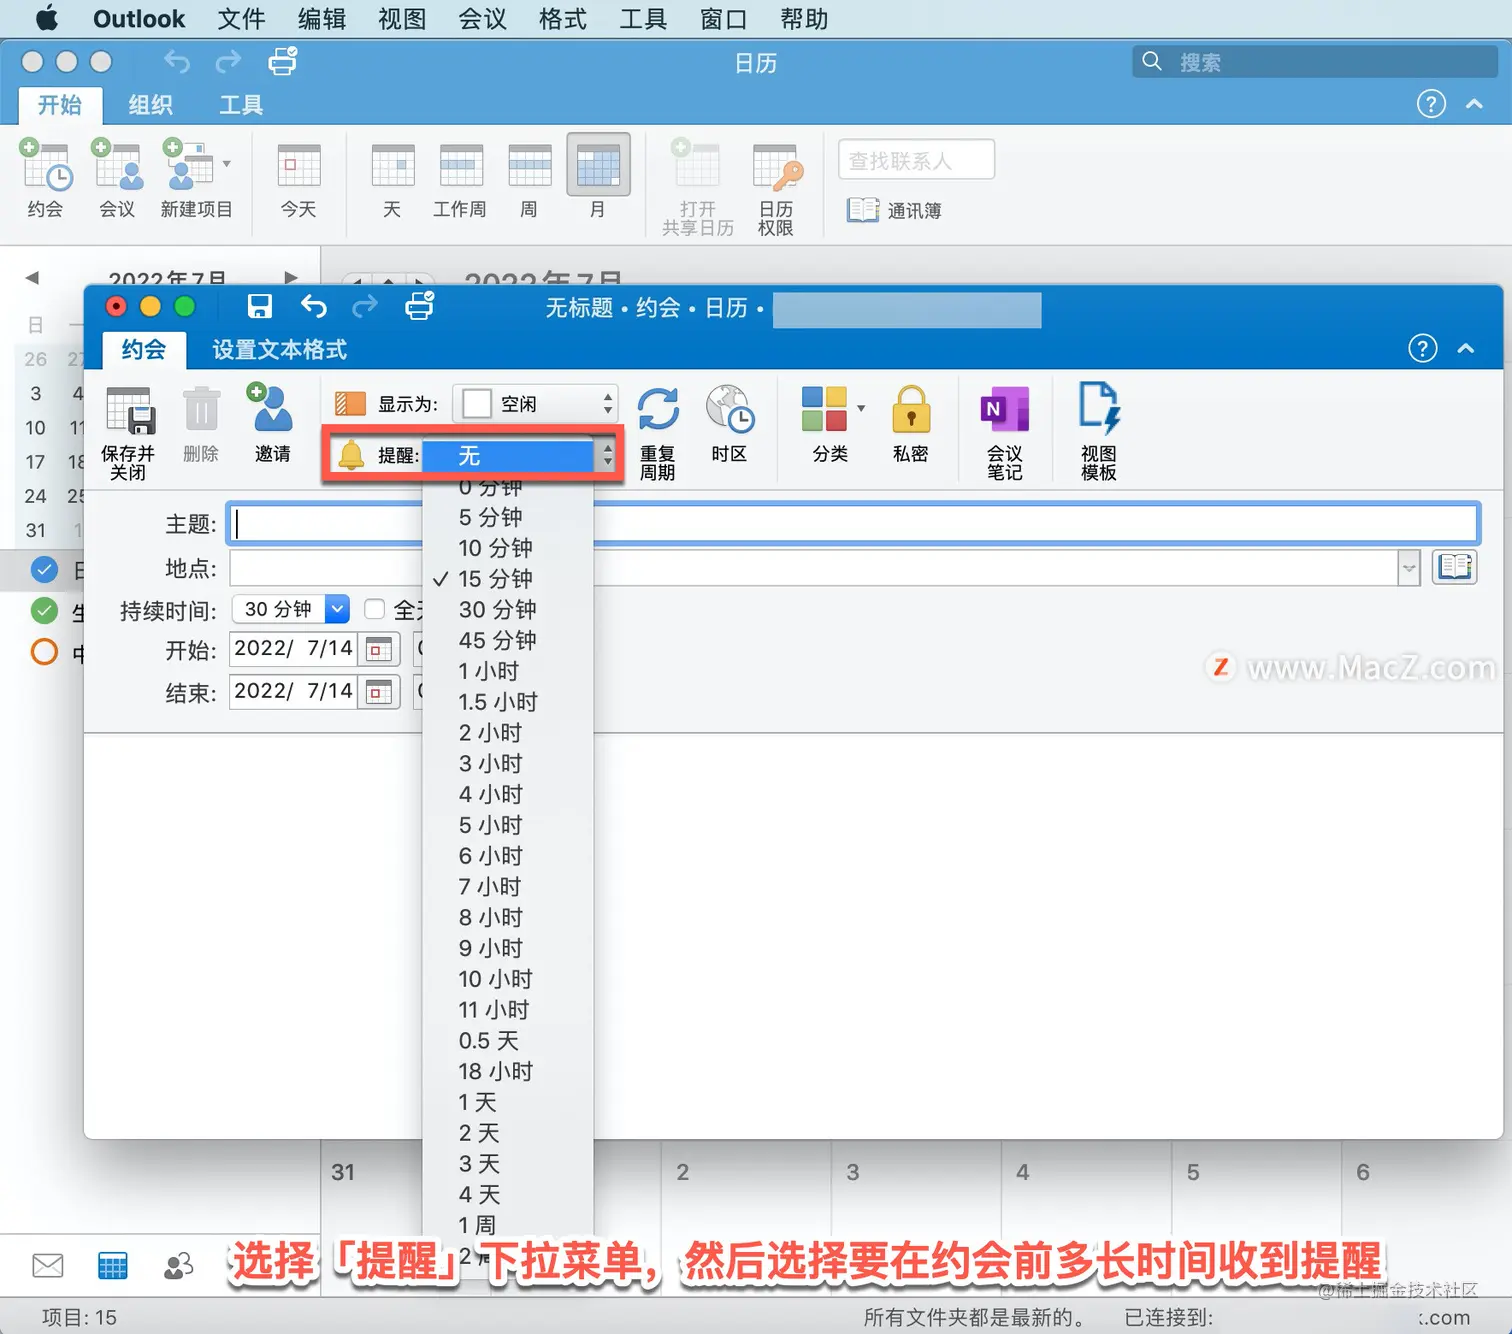
Task: Click the Time Zone (时区) icon
Action: 729,409
